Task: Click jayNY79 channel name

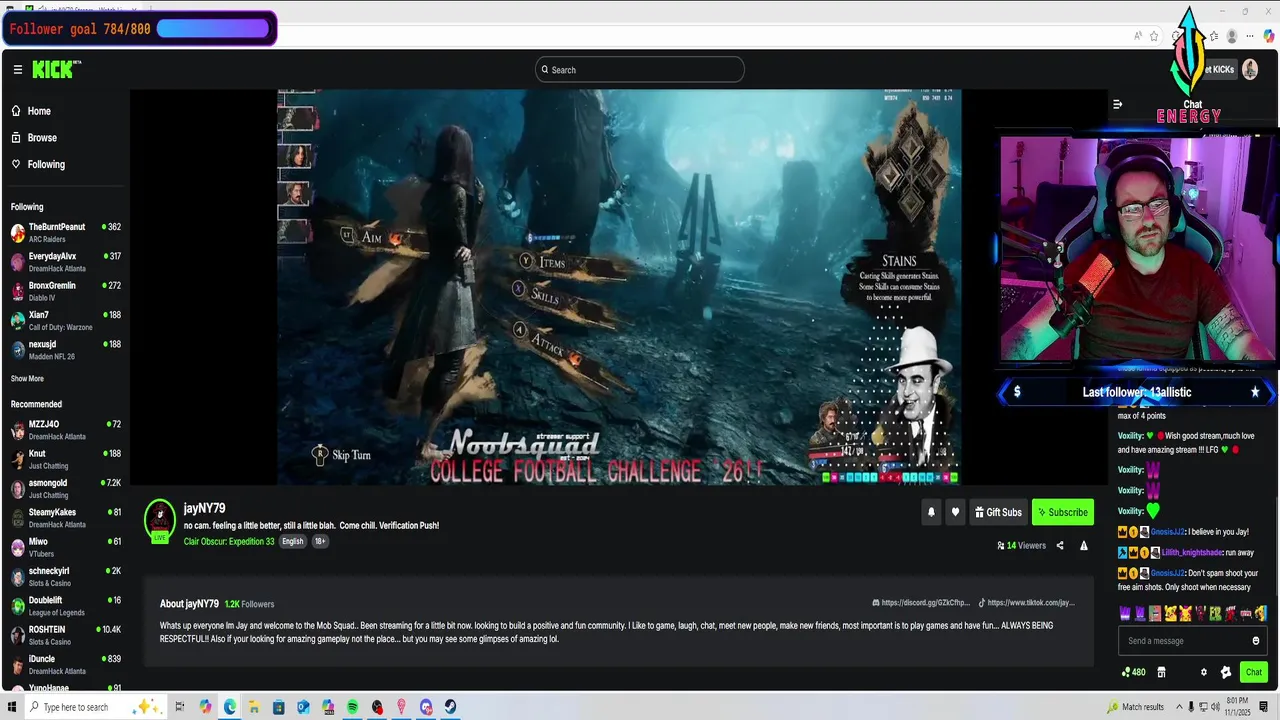Action: (x=204, y=508)
